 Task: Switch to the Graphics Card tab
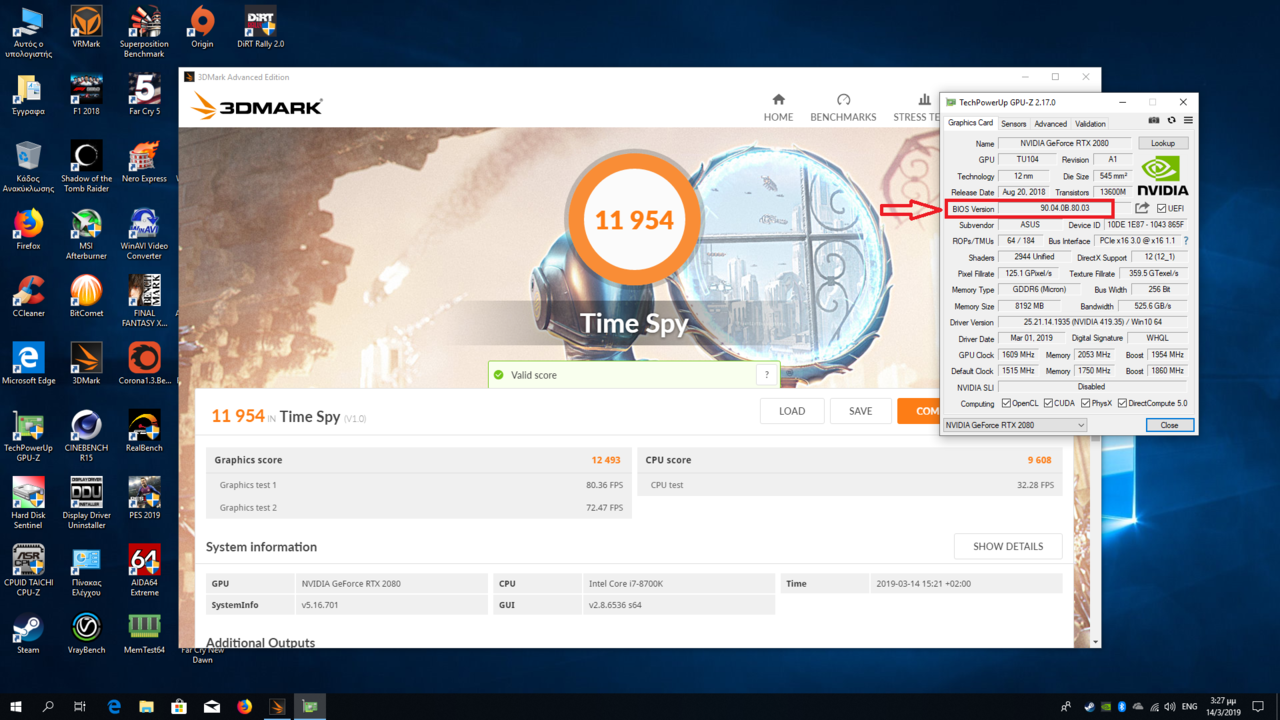970,123
